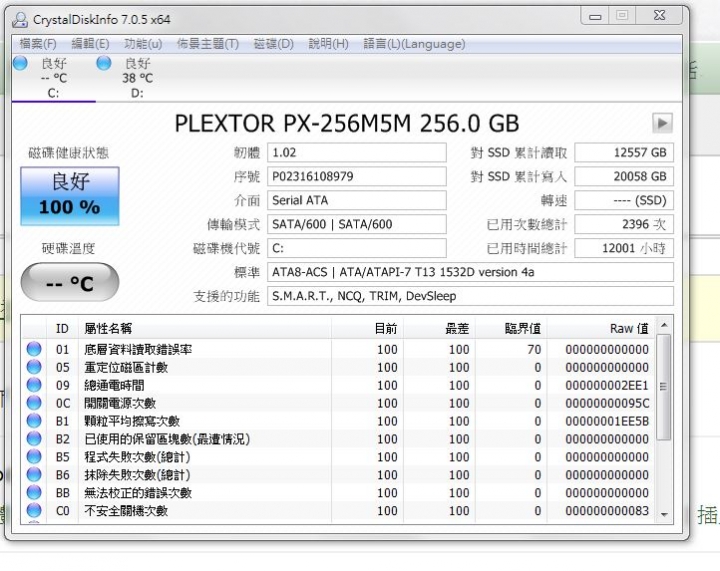Click the 屬性名稱 column header
The image size is (720, 571).
coord(205,328)
